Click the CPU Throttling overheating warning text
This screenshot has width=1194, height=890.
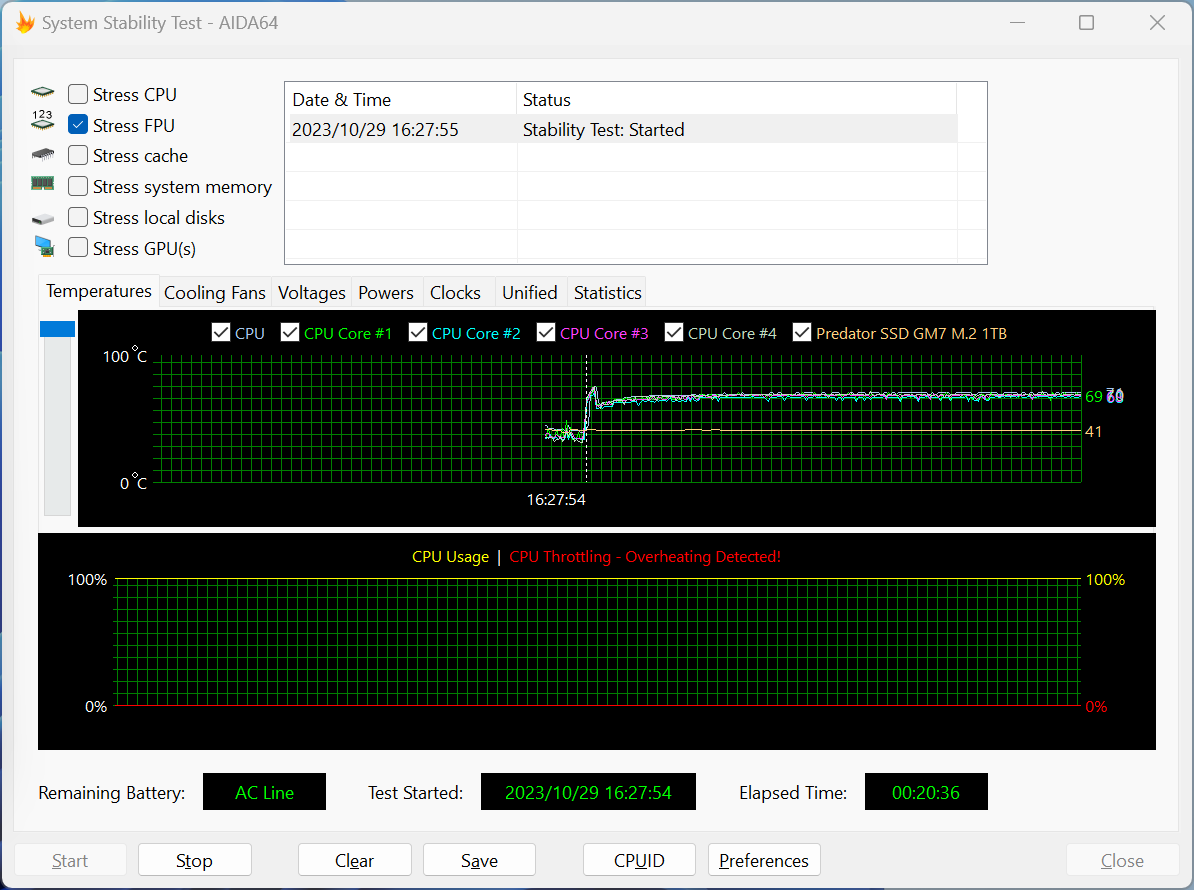[x=645, y=557]
